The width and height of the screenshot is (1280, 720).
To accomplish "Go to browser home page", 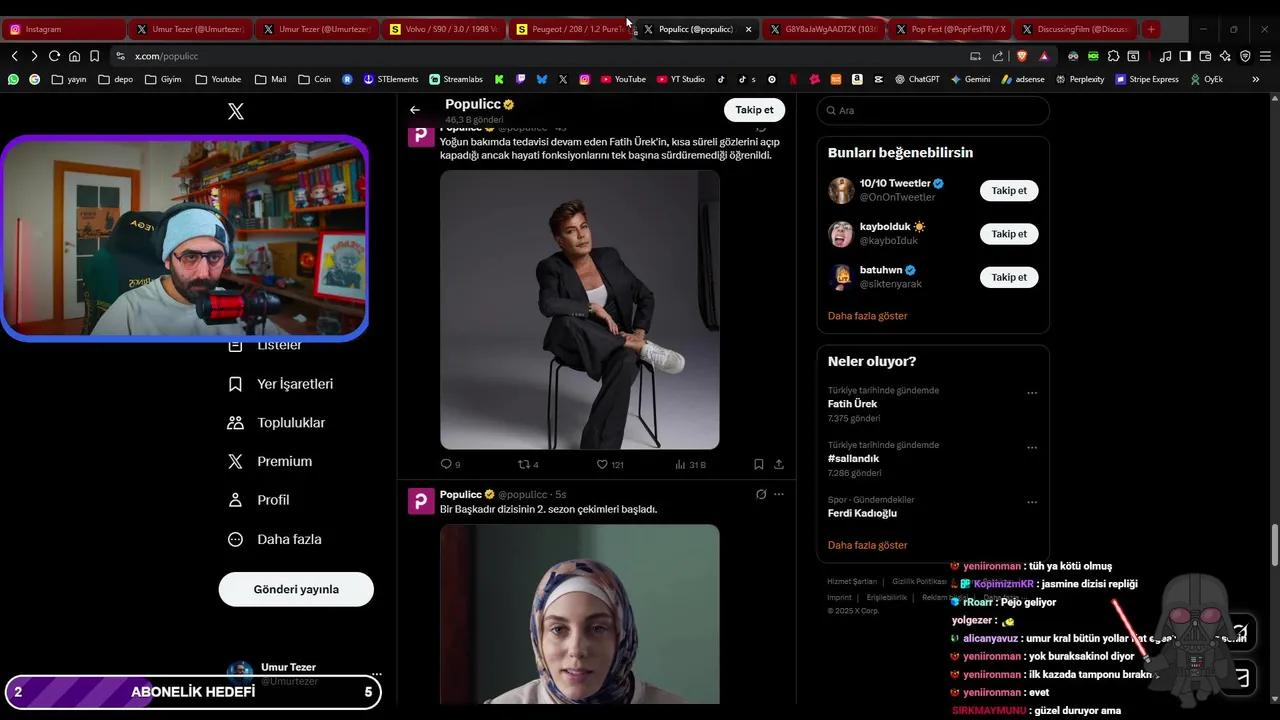I will pos(74,56).
